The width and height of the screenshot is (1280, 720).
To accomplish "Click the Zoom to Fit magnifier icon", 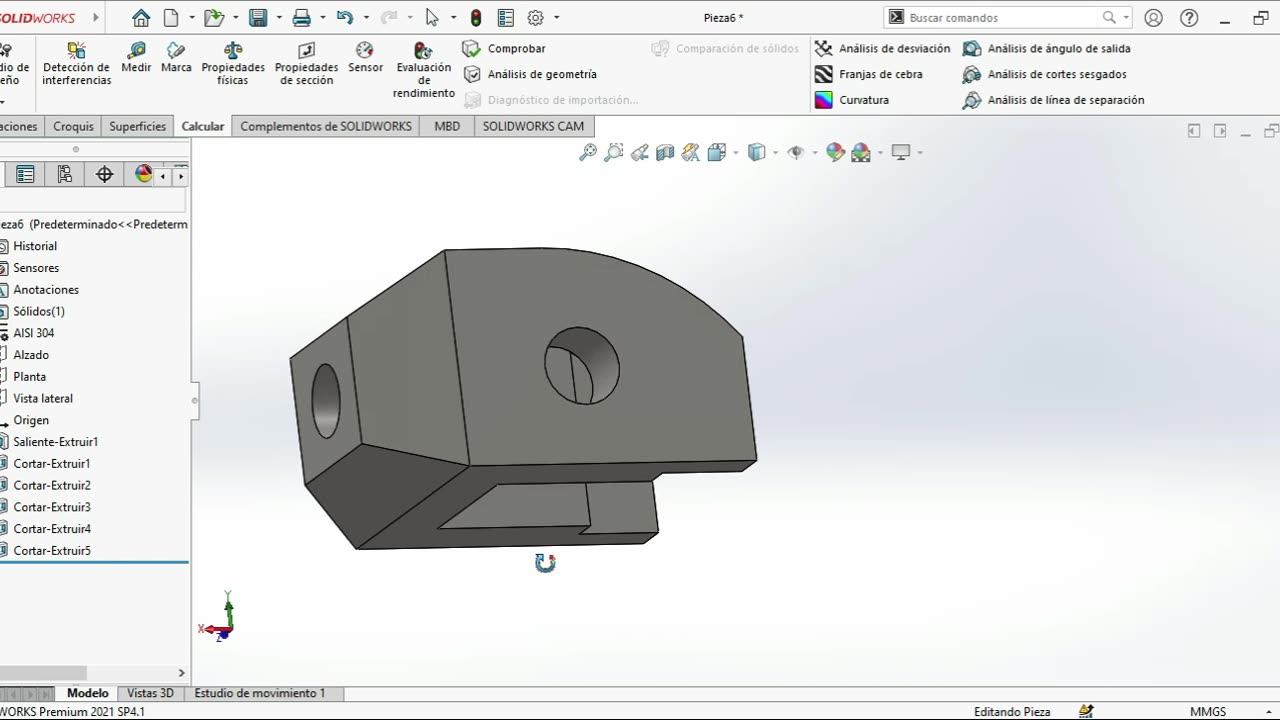I will 588,152.
